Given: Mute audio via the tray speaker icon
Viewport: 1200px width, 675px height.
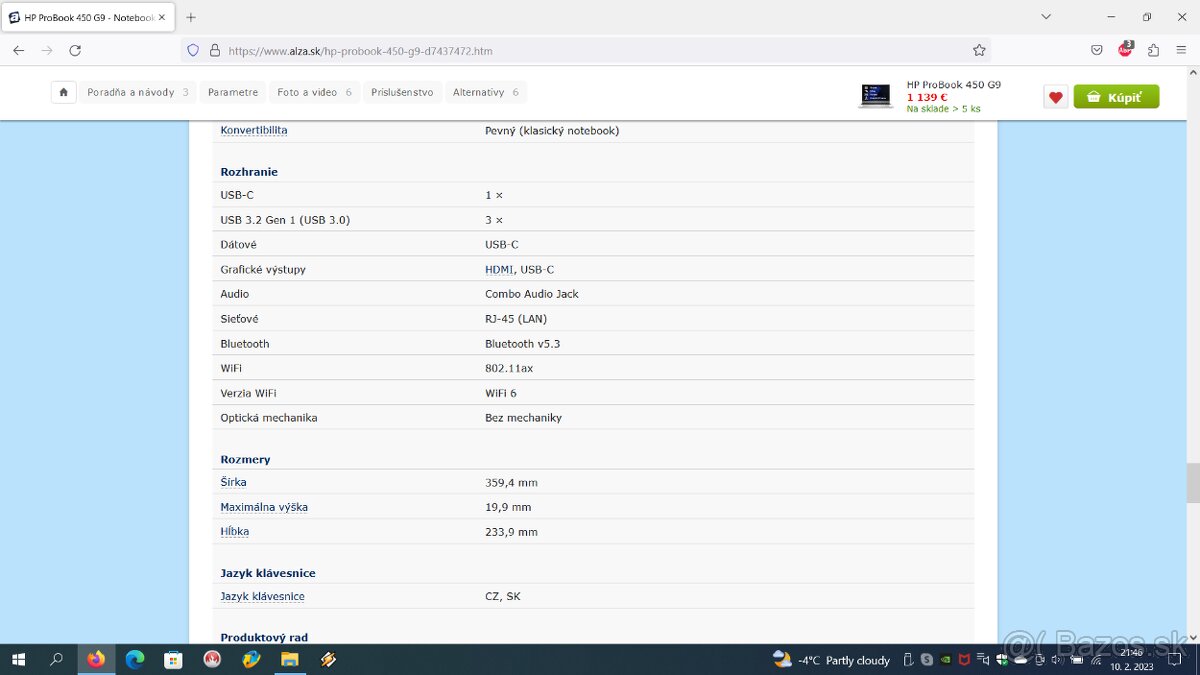Looking at the screenshot, I should pos(1057,660).
